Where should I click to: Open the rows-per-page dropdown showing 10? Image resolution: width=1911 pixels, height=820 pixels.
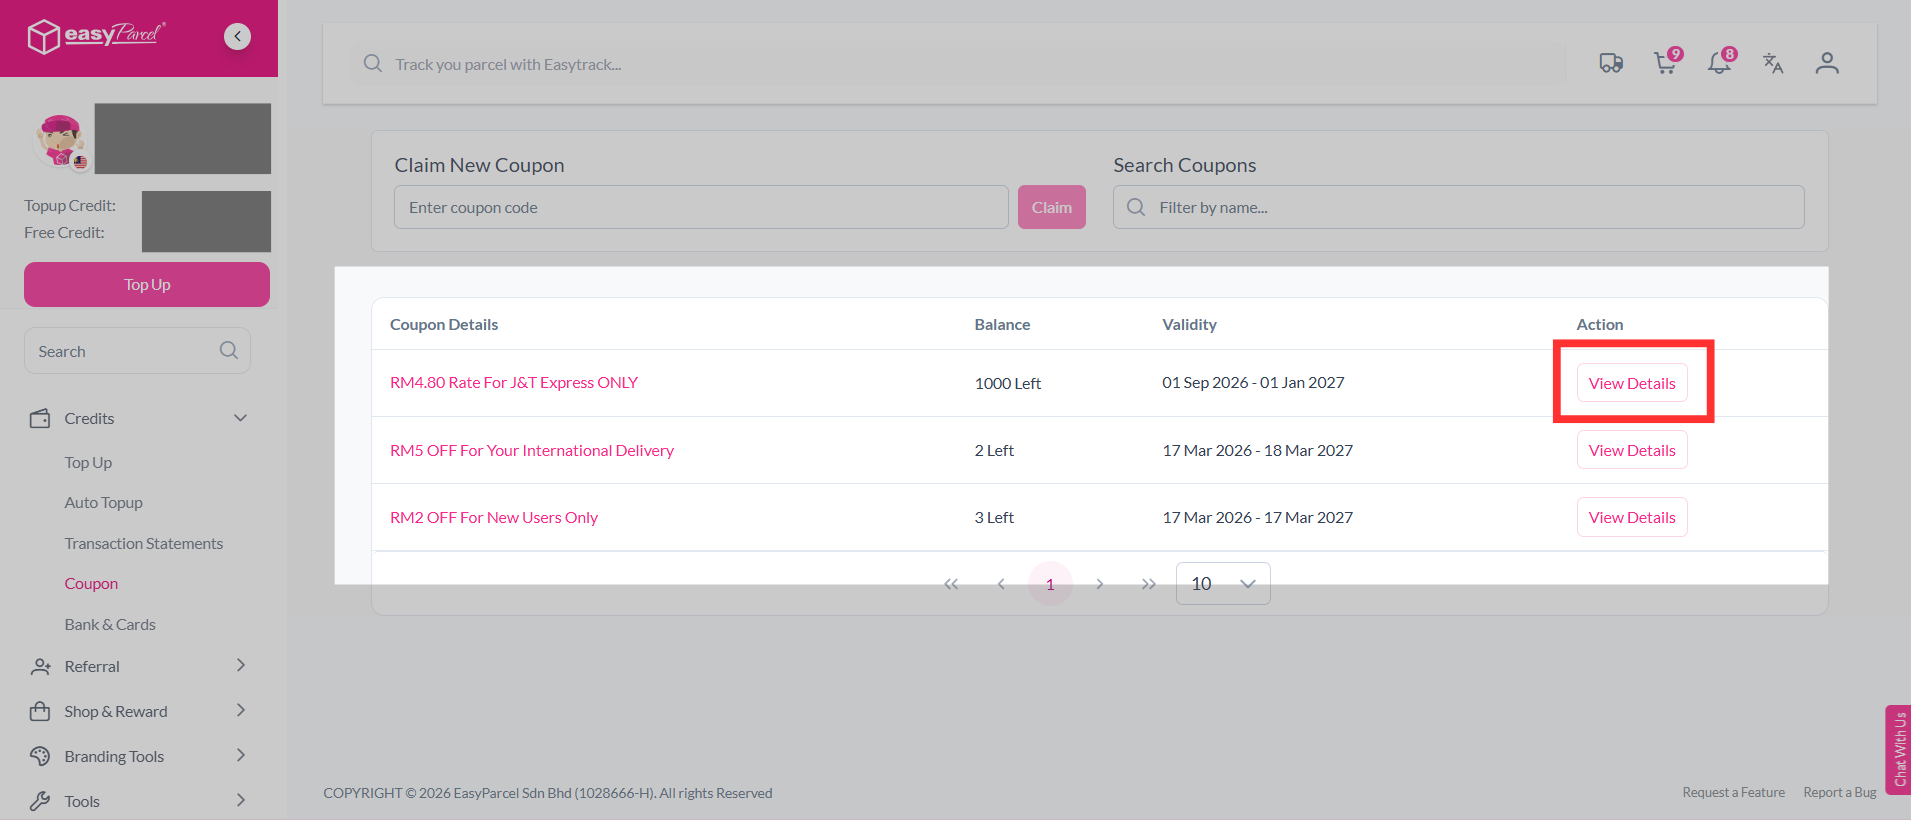(x=1223, y=583)
